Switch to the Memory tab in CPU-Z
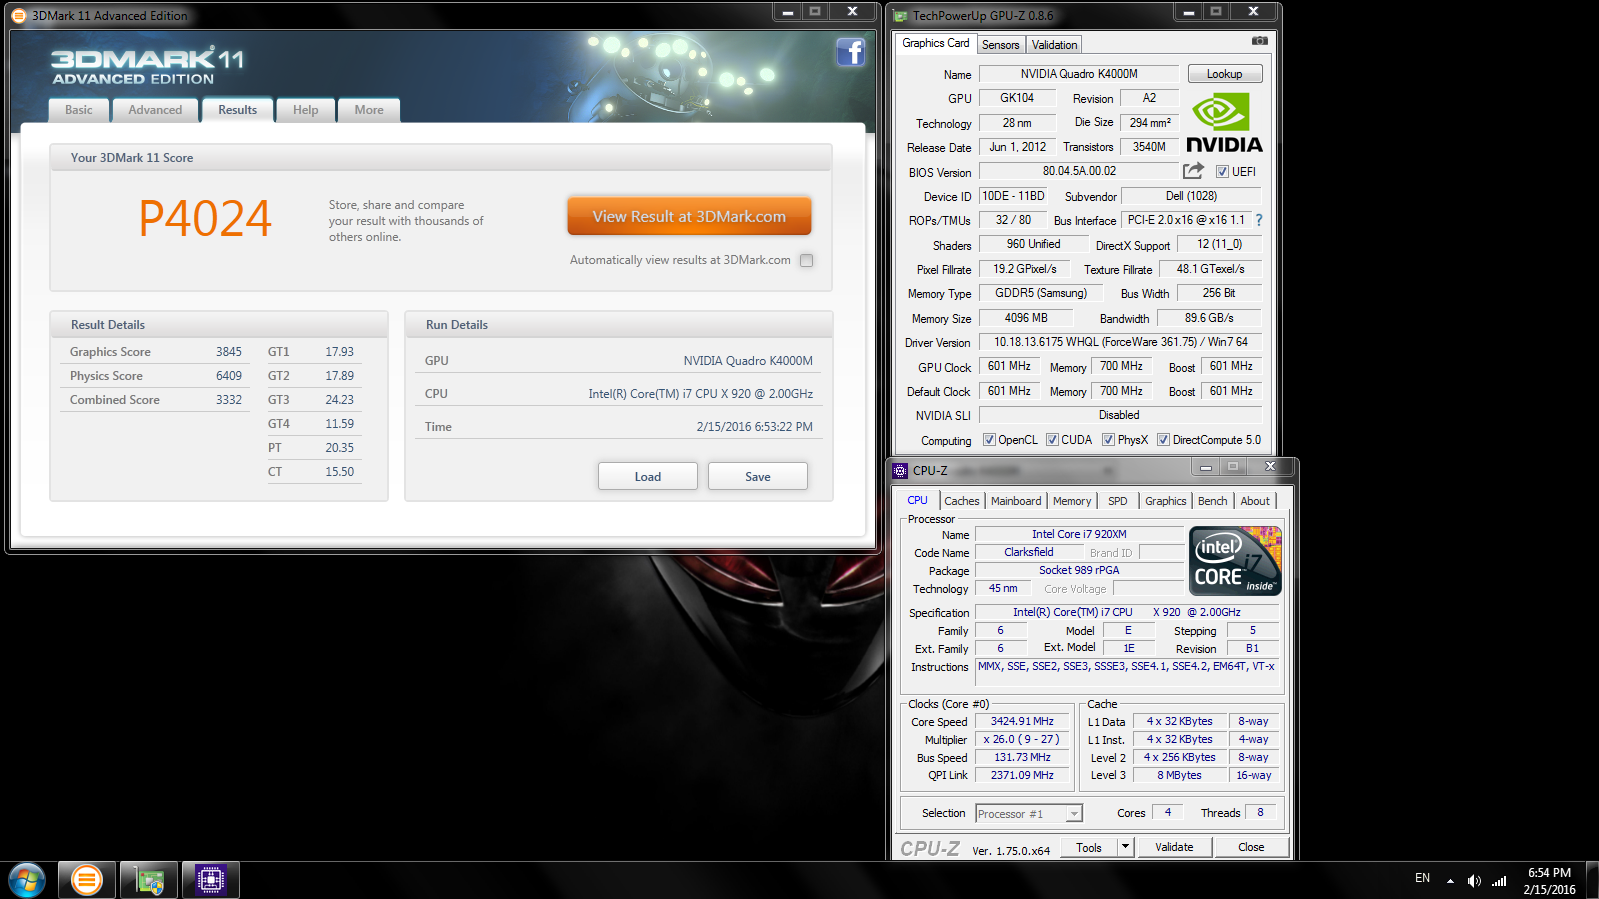This screenshot has width=1599, height=899. (x=1072, y=501)
